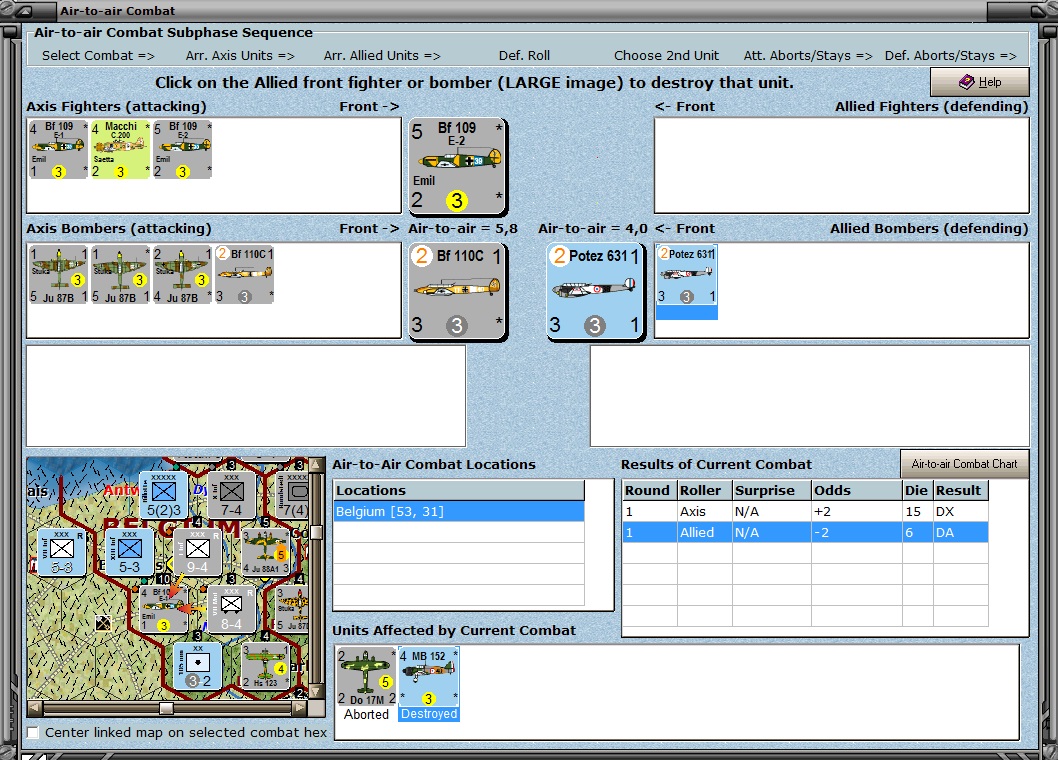This screenshot has width=1058, height=760.
Task: Open the Help button
Action: coord(980,82)
